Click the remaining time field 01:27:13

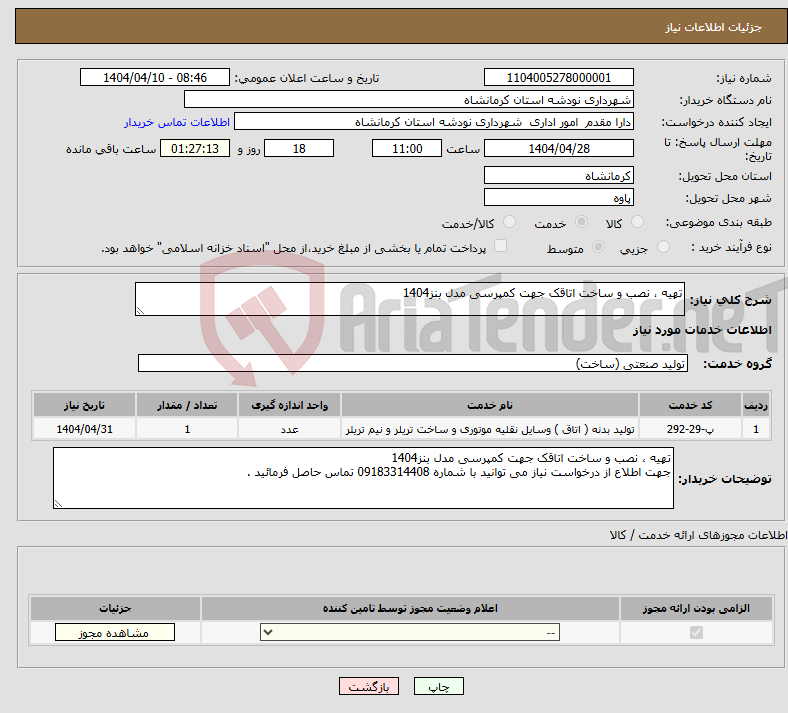point(195,148)
